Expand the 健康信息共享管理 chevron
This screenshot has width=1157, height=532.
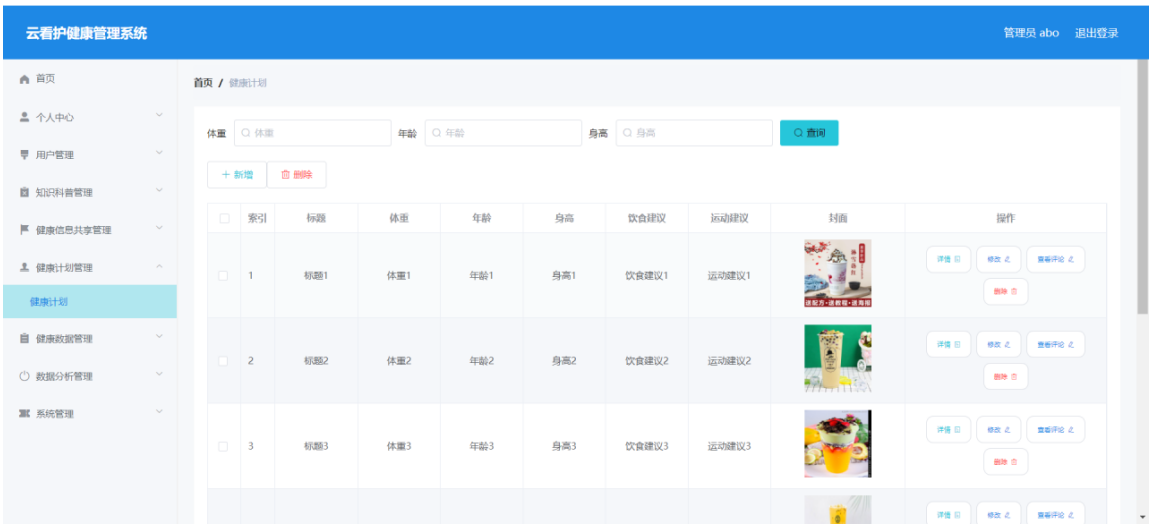[x=159, y=228]
